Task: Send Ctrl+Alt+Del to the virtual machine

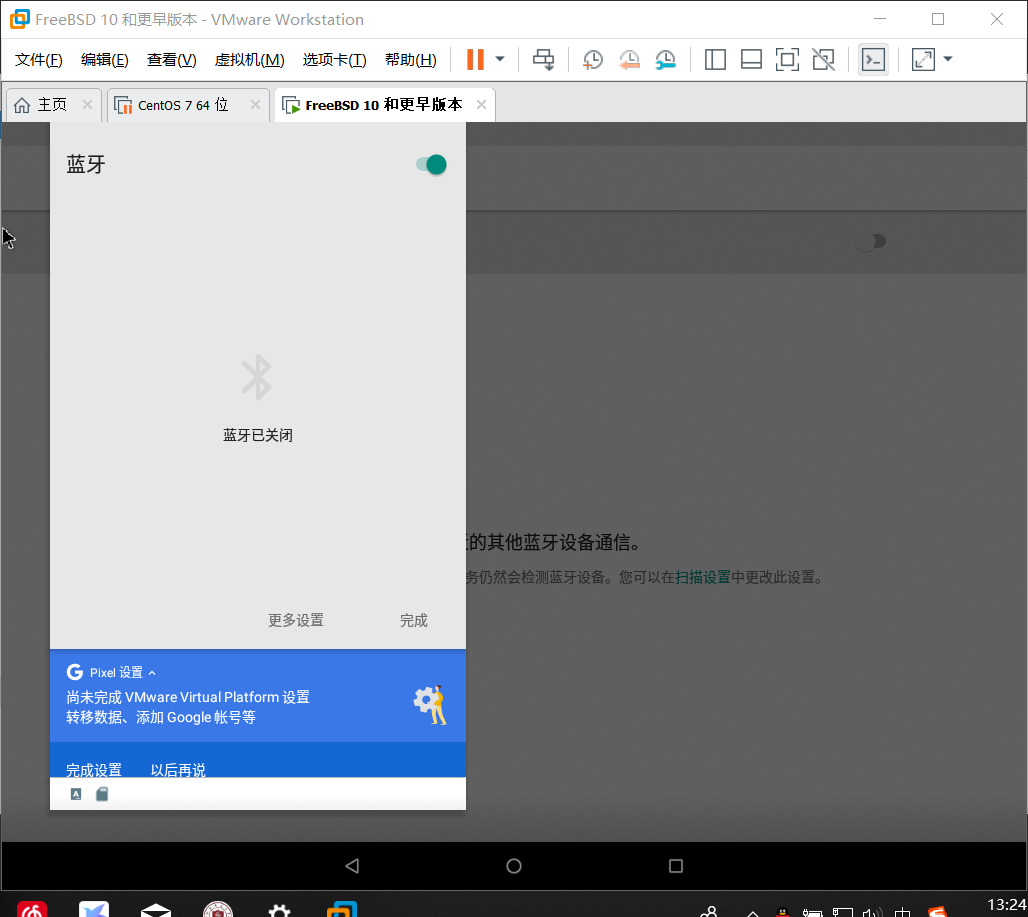Action: [x=544, y=60]
